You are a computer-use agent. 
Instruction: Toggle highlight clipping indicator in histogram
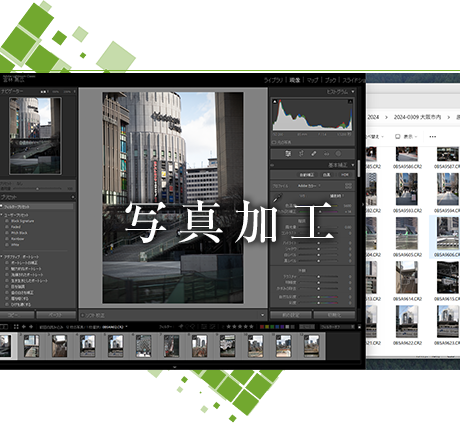coord(350,101)
